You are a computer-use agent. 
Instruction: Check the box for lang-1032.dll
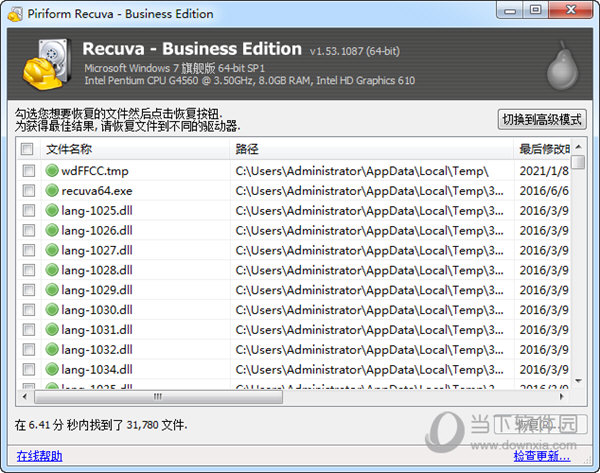pos(29,349)
